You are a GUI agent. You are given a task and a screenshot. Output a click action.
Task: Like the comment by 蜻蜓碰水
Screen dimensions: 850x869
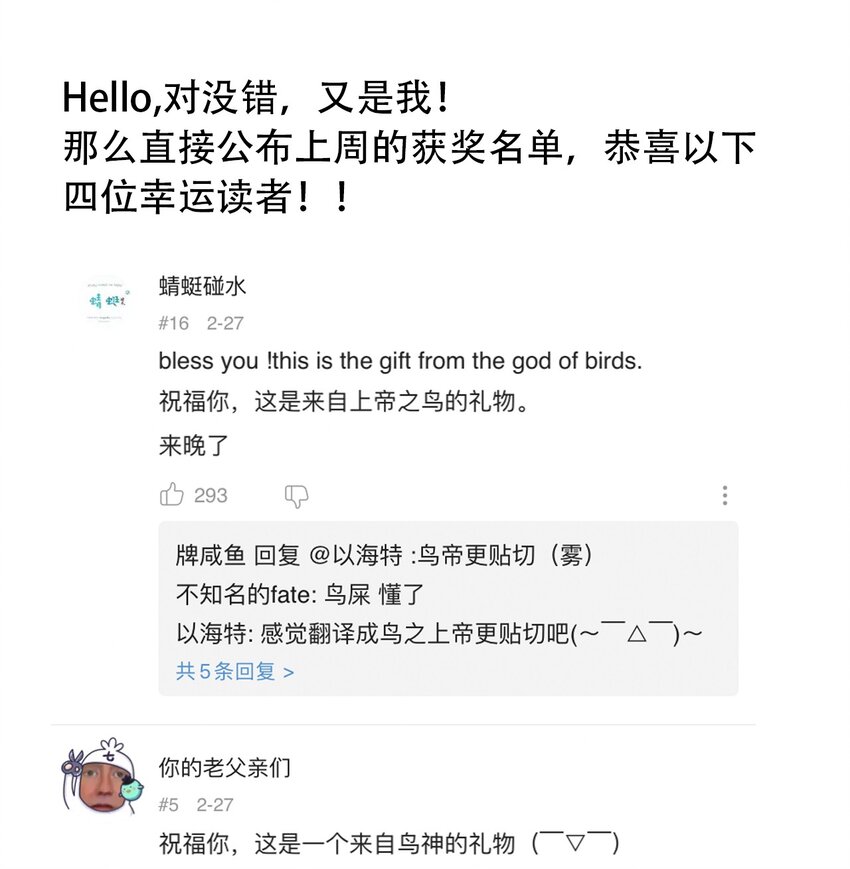click(x=172, y=495)
